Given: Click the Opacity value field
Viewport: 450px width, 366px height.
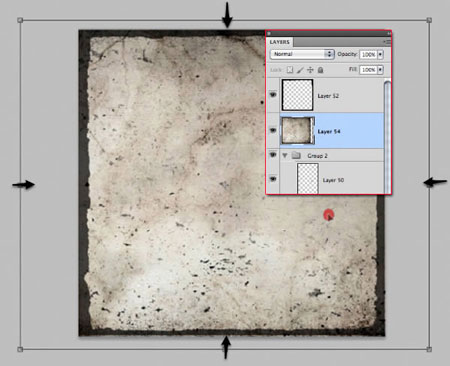Looking at the screenshot, I should click(368, 54).
